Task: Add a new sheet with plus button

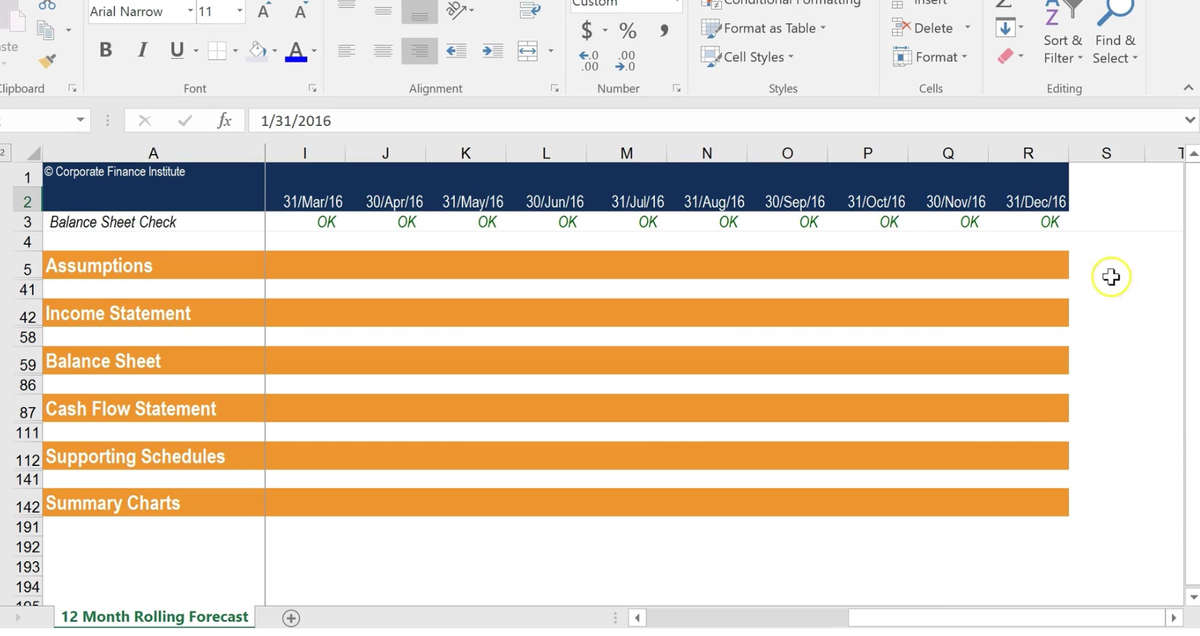Action: coord(291,618)
